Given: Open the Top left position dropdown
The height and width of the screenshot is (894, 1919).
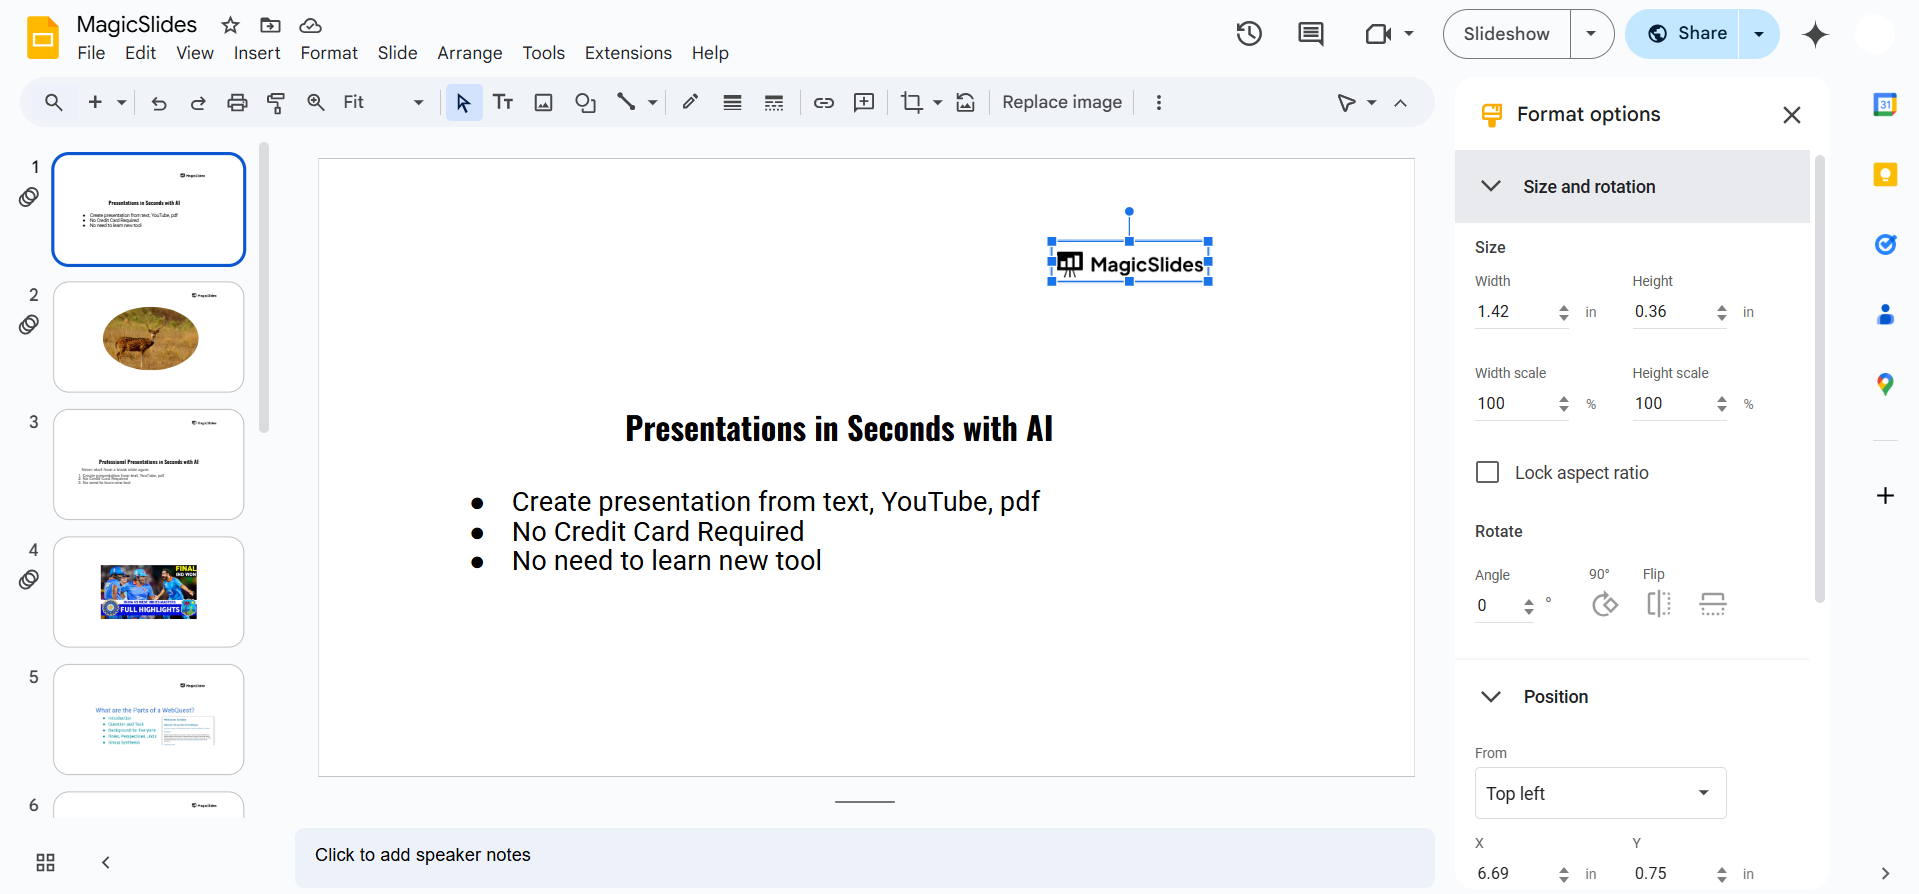Looking at the screenshot, I should point(1600,793).
